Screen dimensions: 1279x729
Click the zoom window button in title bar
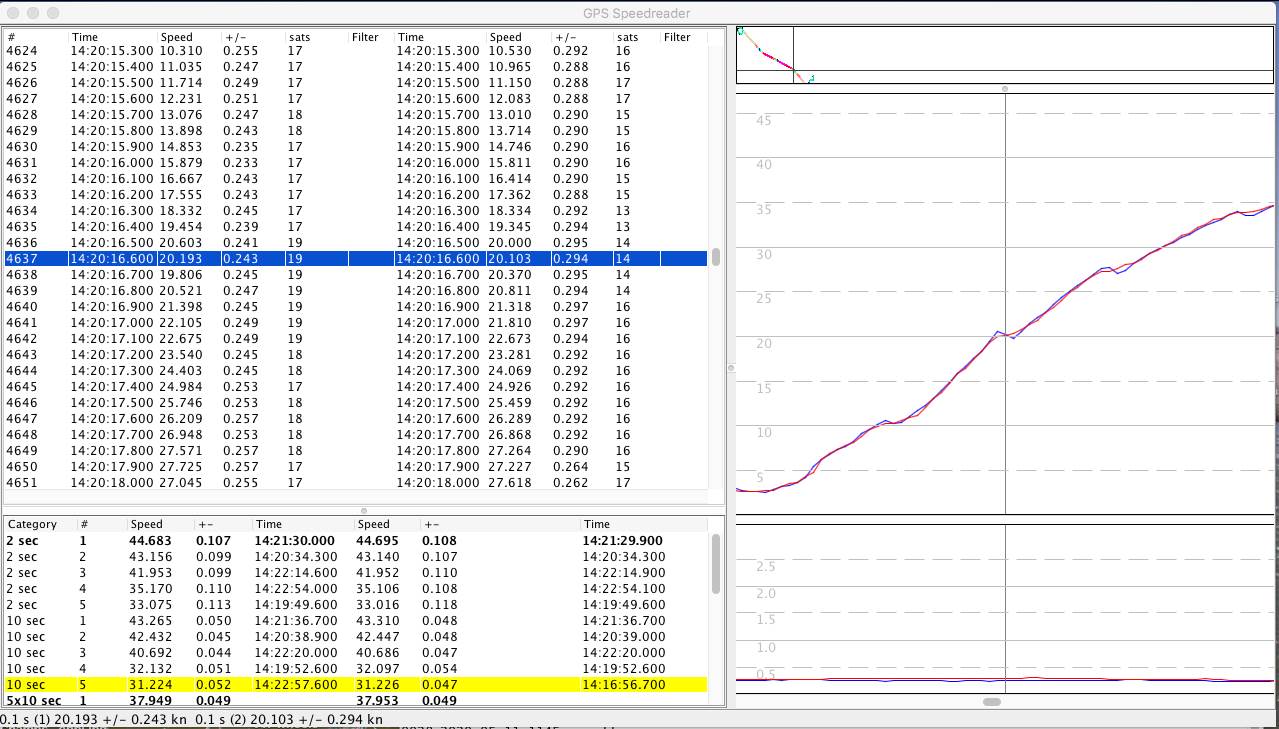(x=53, y=13)
